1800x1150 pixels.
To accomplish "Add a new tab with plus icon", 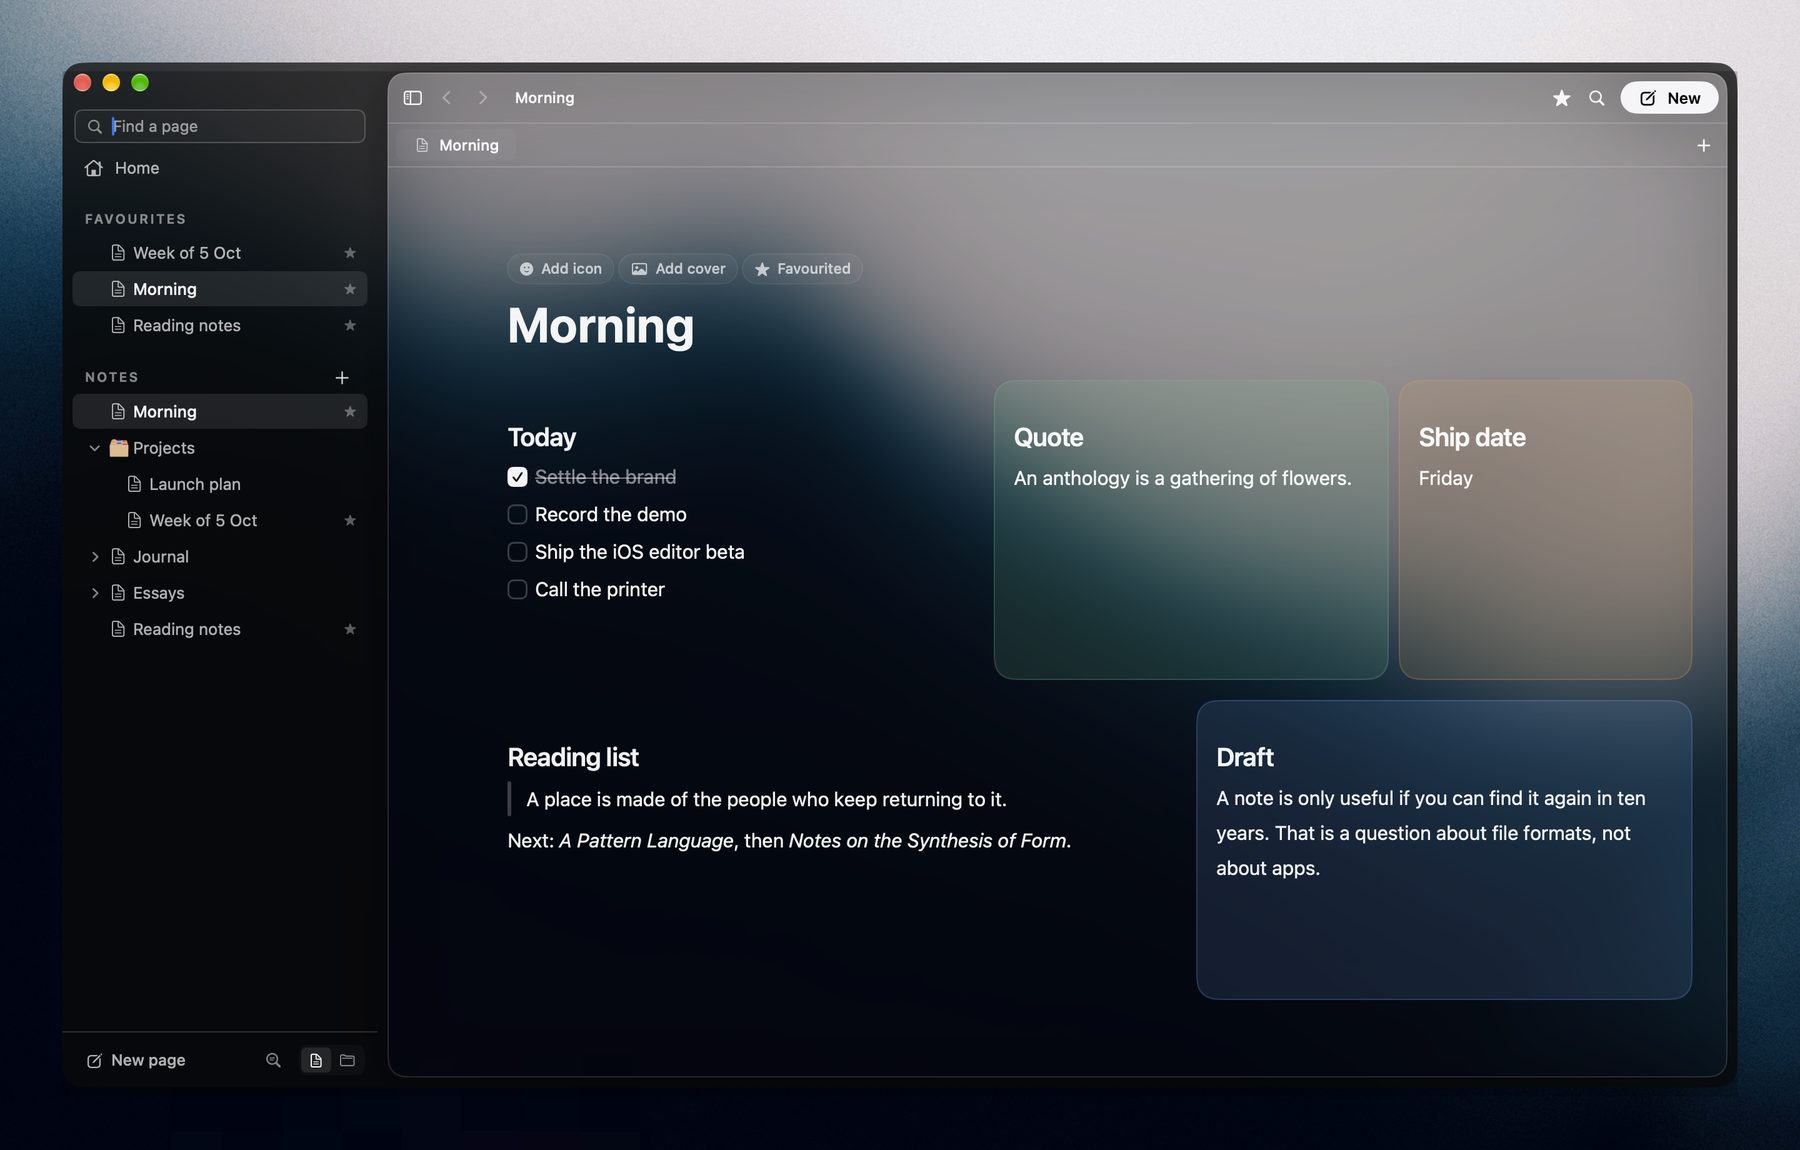I will point(1703,146).
